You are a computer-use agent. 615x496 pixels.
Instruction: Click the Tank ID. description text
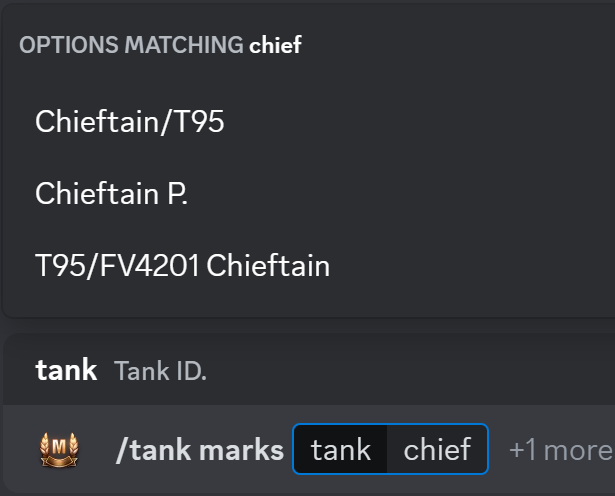[160, 371]
